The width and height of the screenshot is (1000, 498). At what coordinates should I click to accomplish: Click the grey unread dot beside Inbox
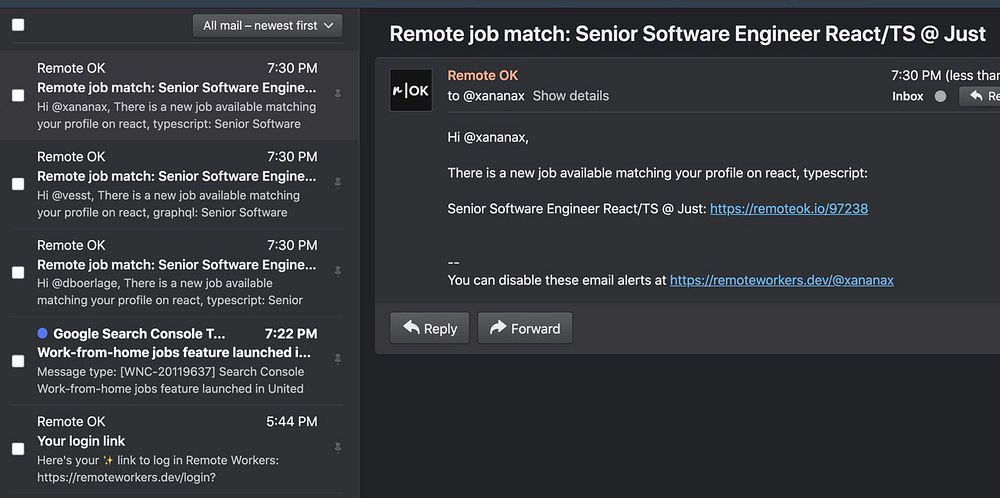tap(940, 97)
